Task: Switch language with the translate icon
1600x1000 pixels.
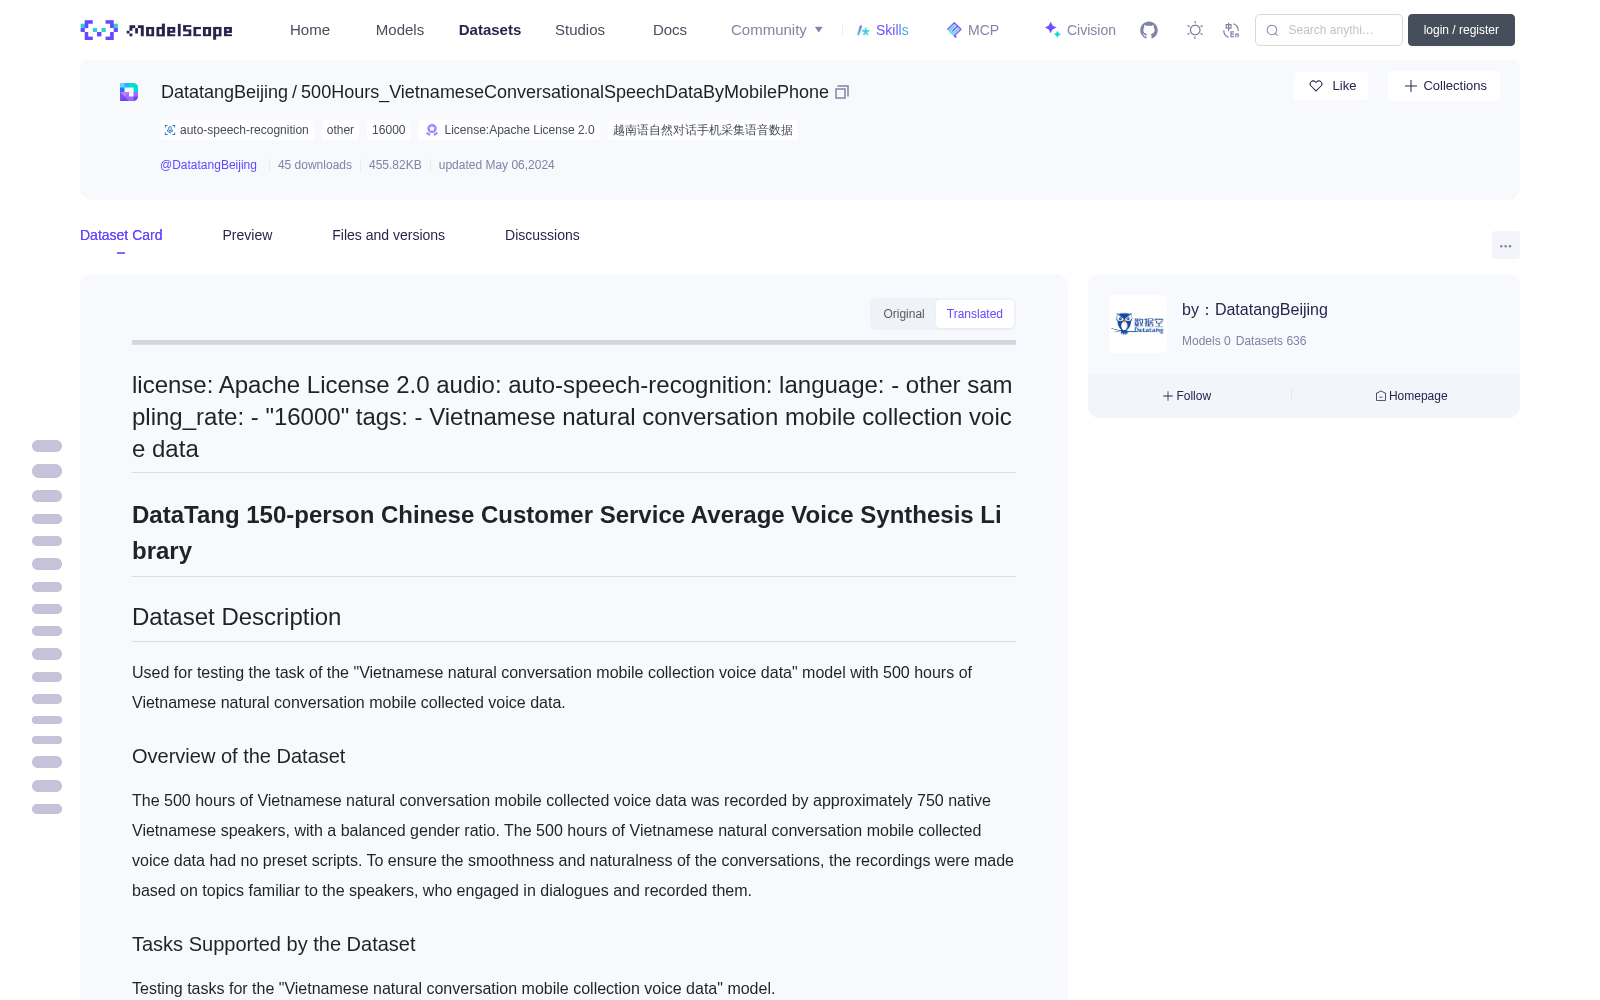Action: tap(1232, 30)
